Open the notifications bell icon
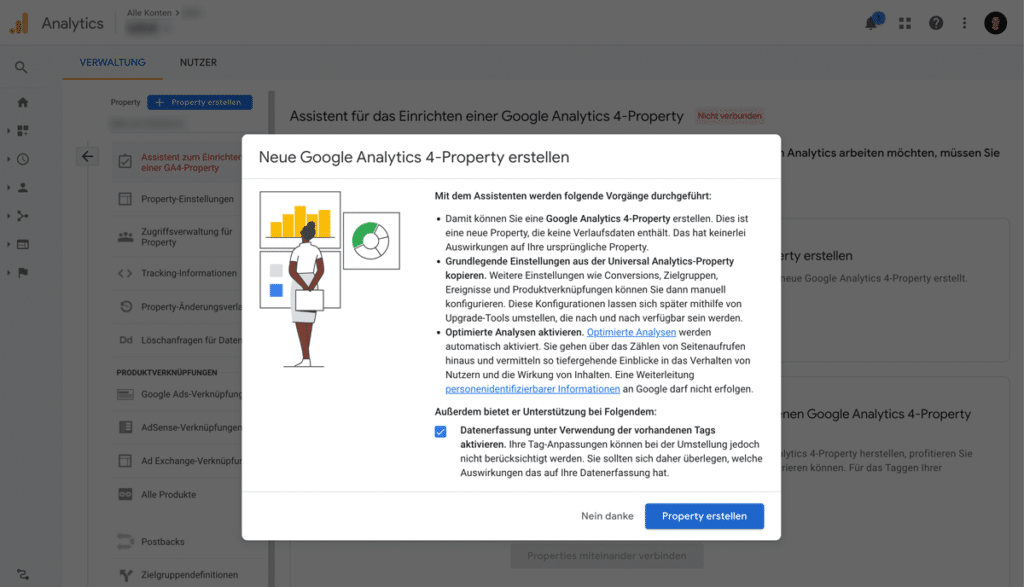The image size is (1024, 587). 872,23
